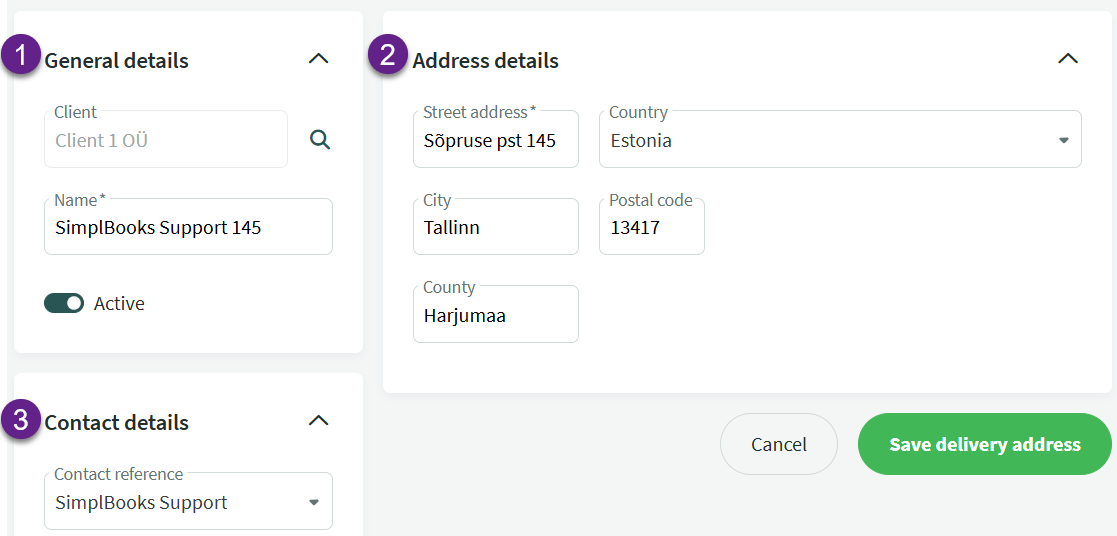Click the Client field Client 1 OÜ
The height and width of the screenshot is (536, 1117).
tap(166, 139)
